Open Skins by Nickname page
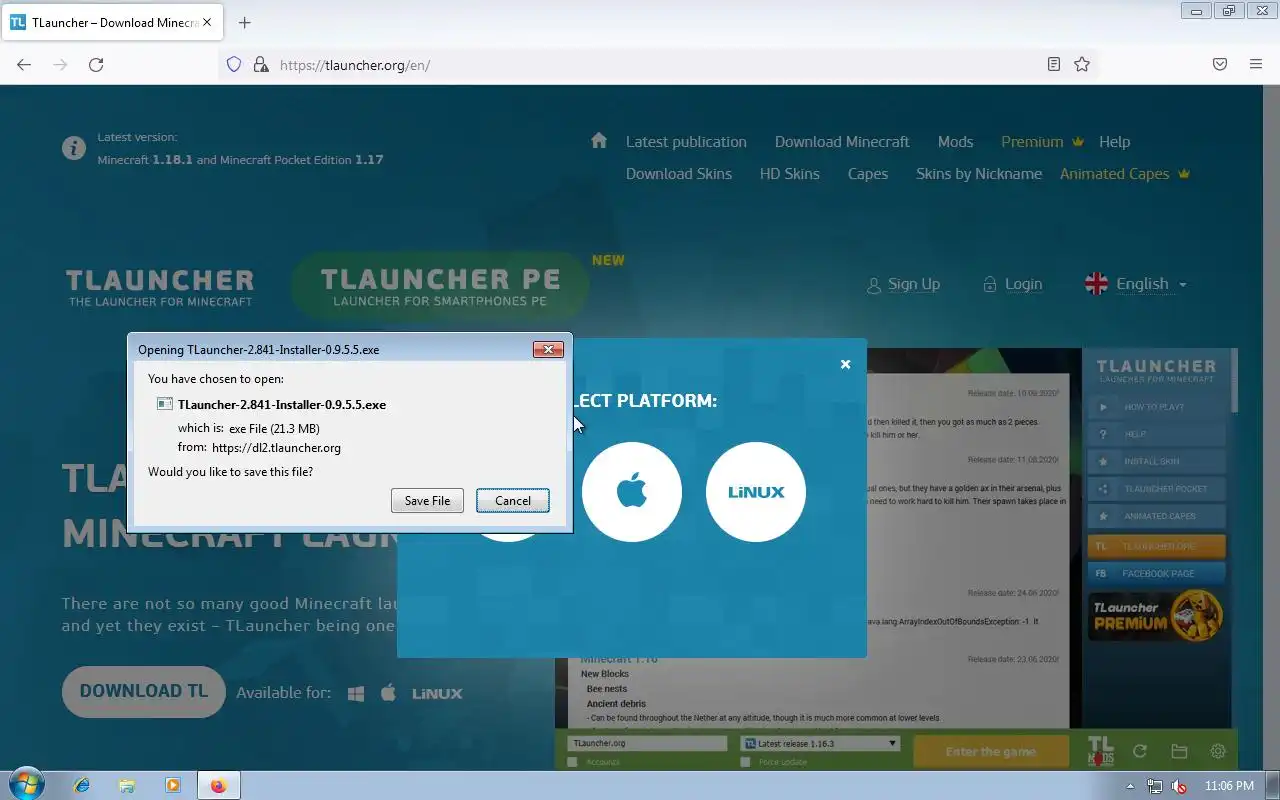The height and width of the screenshot is (800, 1280). (x=979, y=174)
